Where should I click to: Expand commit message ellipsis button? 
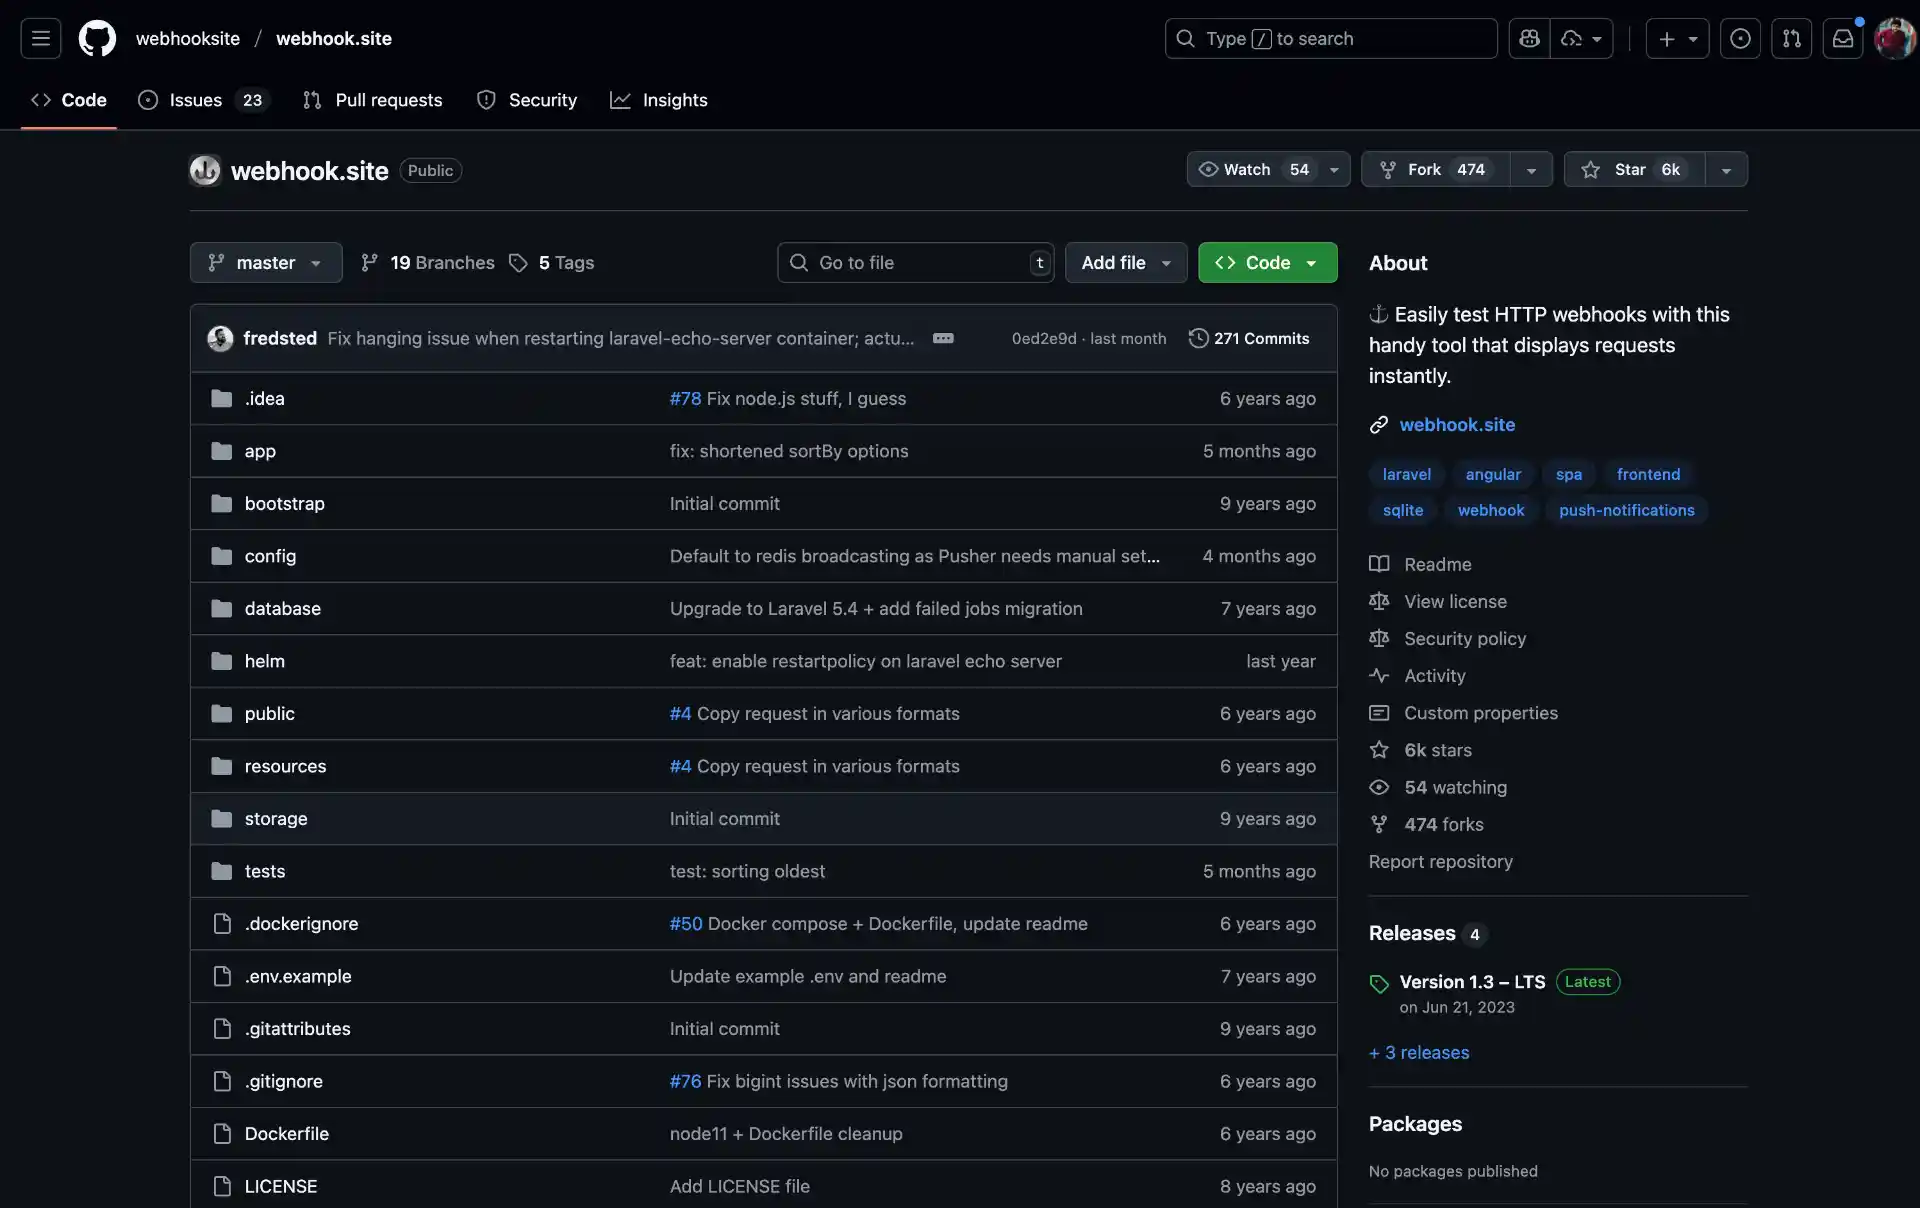coord(943,338)
